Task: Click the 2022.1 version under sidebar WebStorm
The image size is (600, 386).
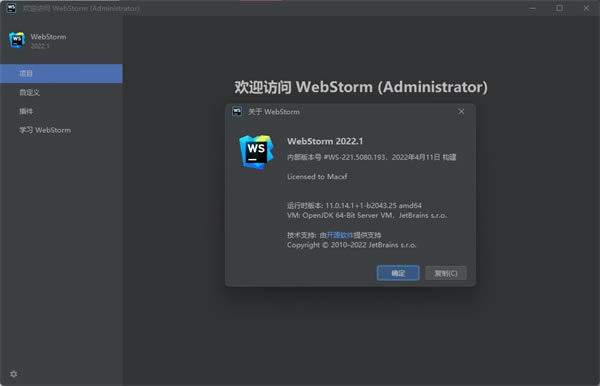Action: pos(40,46)
